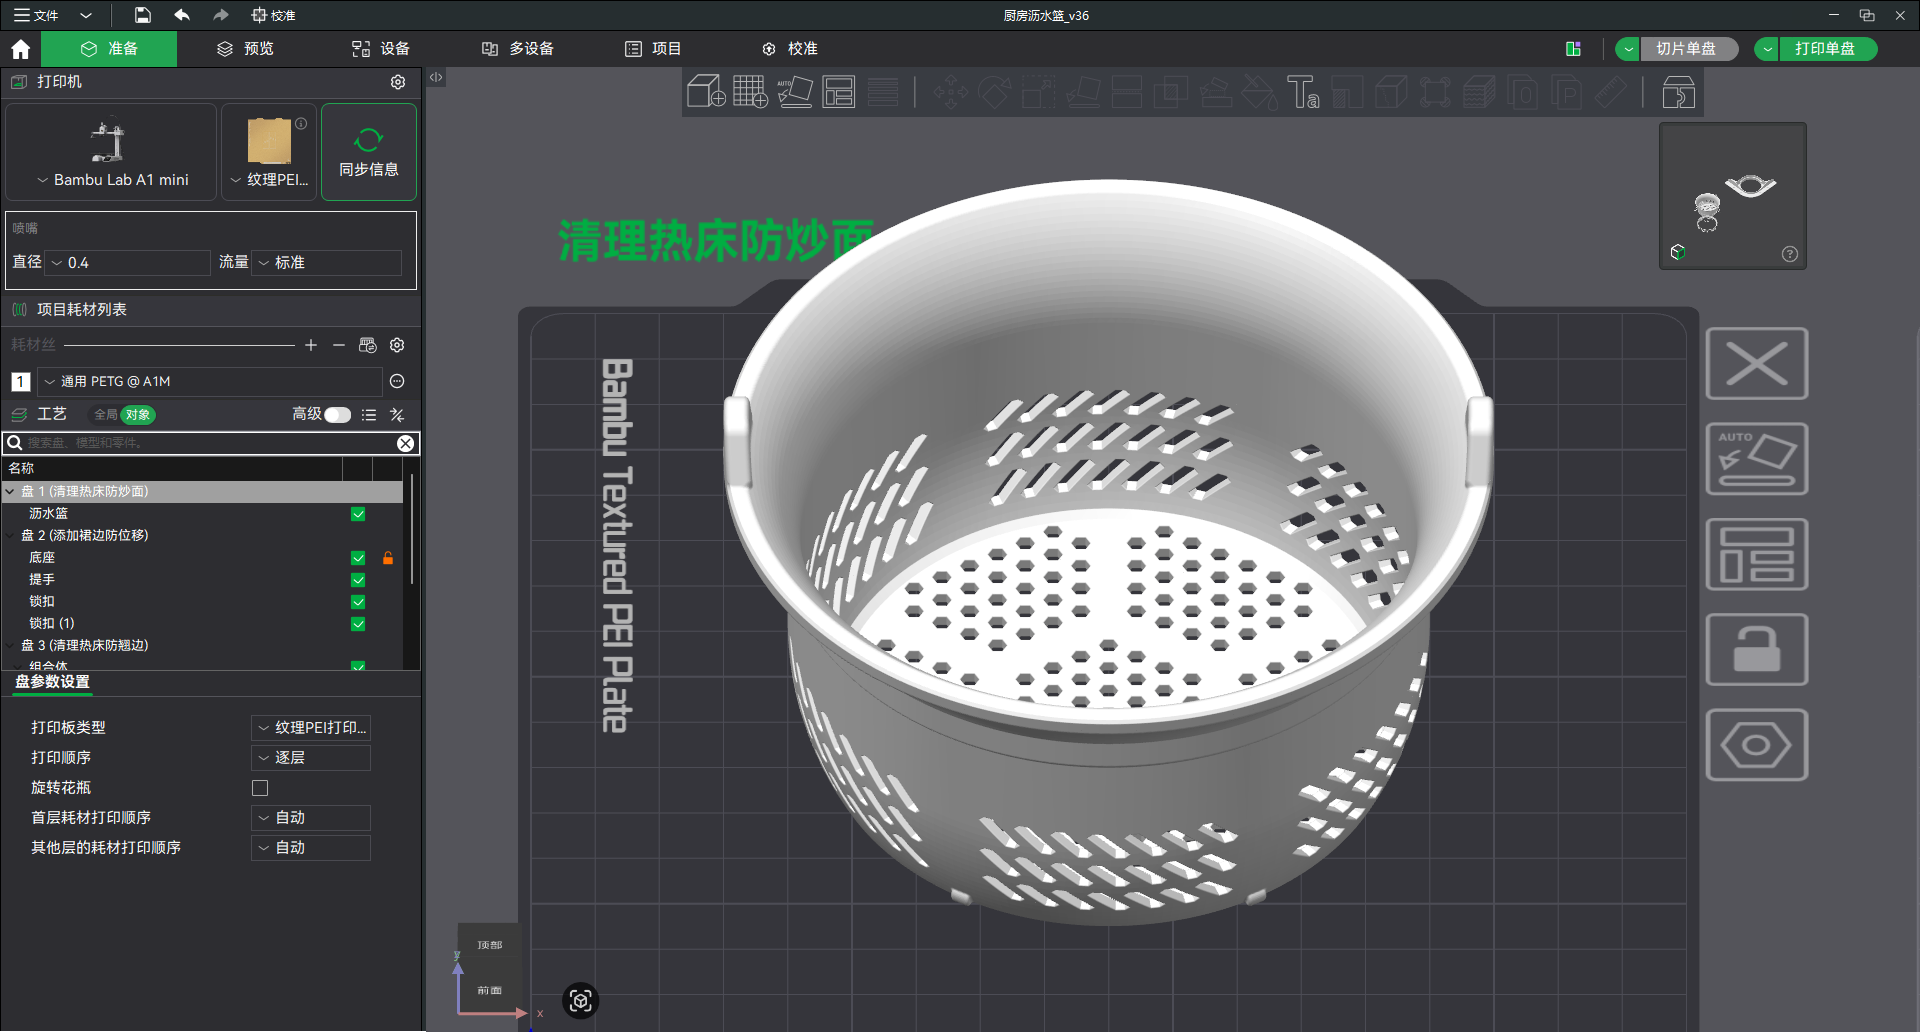Viewport: 1920px width, 1032px height.
Task: Click the save file icon
Action: tap(143, 15)
